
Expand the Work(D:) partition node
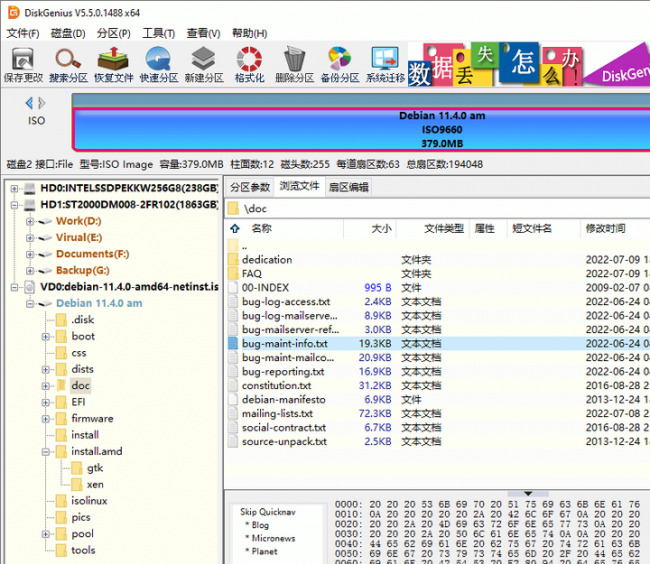pos(29,221)
